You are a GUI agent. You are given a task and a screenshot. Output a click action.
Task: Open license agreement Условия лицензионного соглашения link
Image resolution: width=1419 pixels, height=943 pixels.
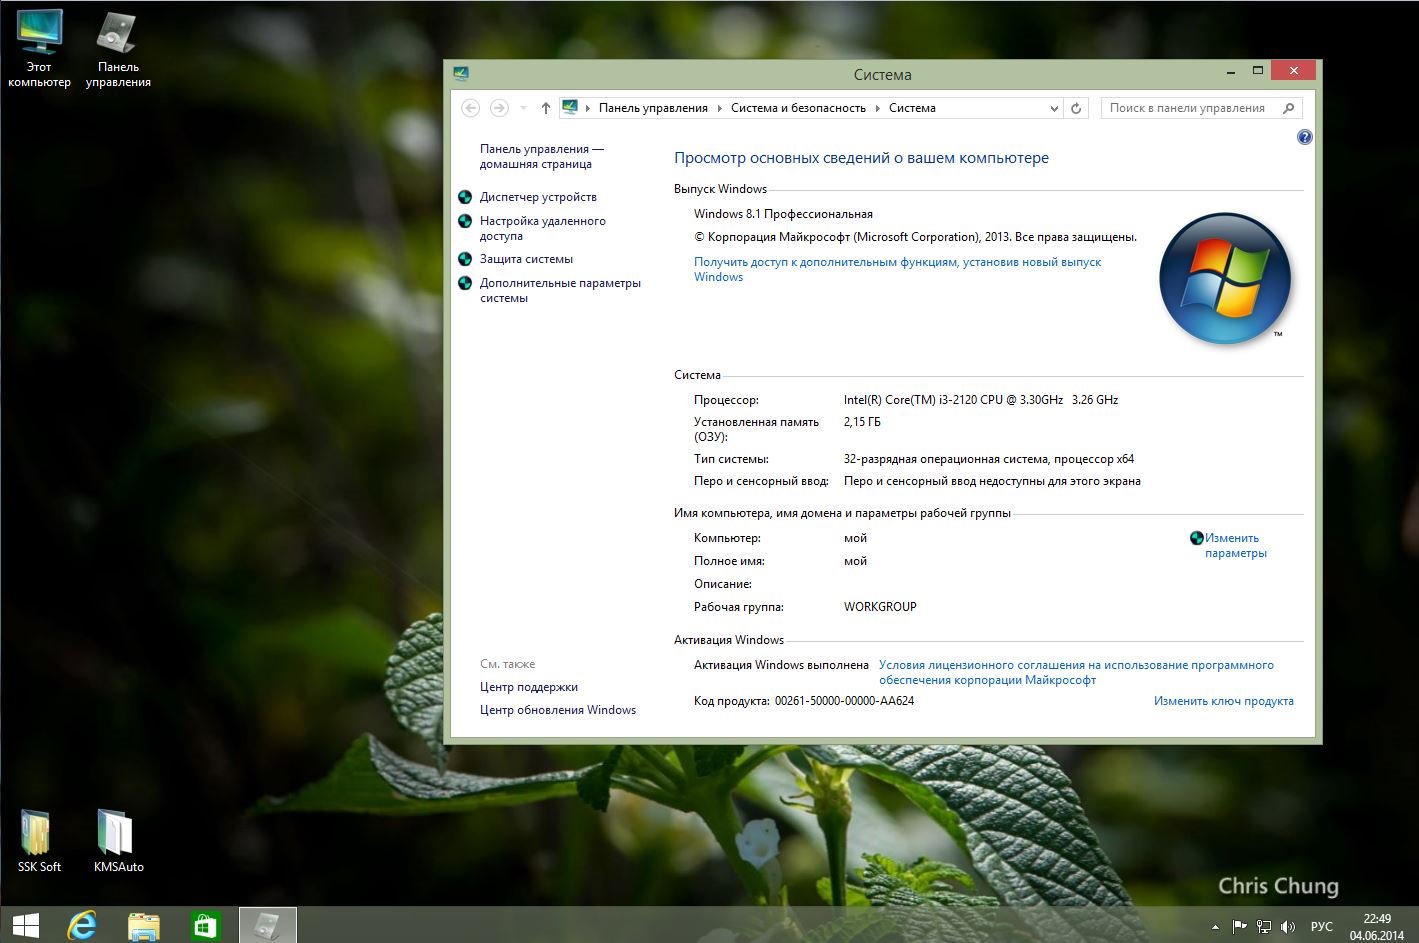[1076, 672]
